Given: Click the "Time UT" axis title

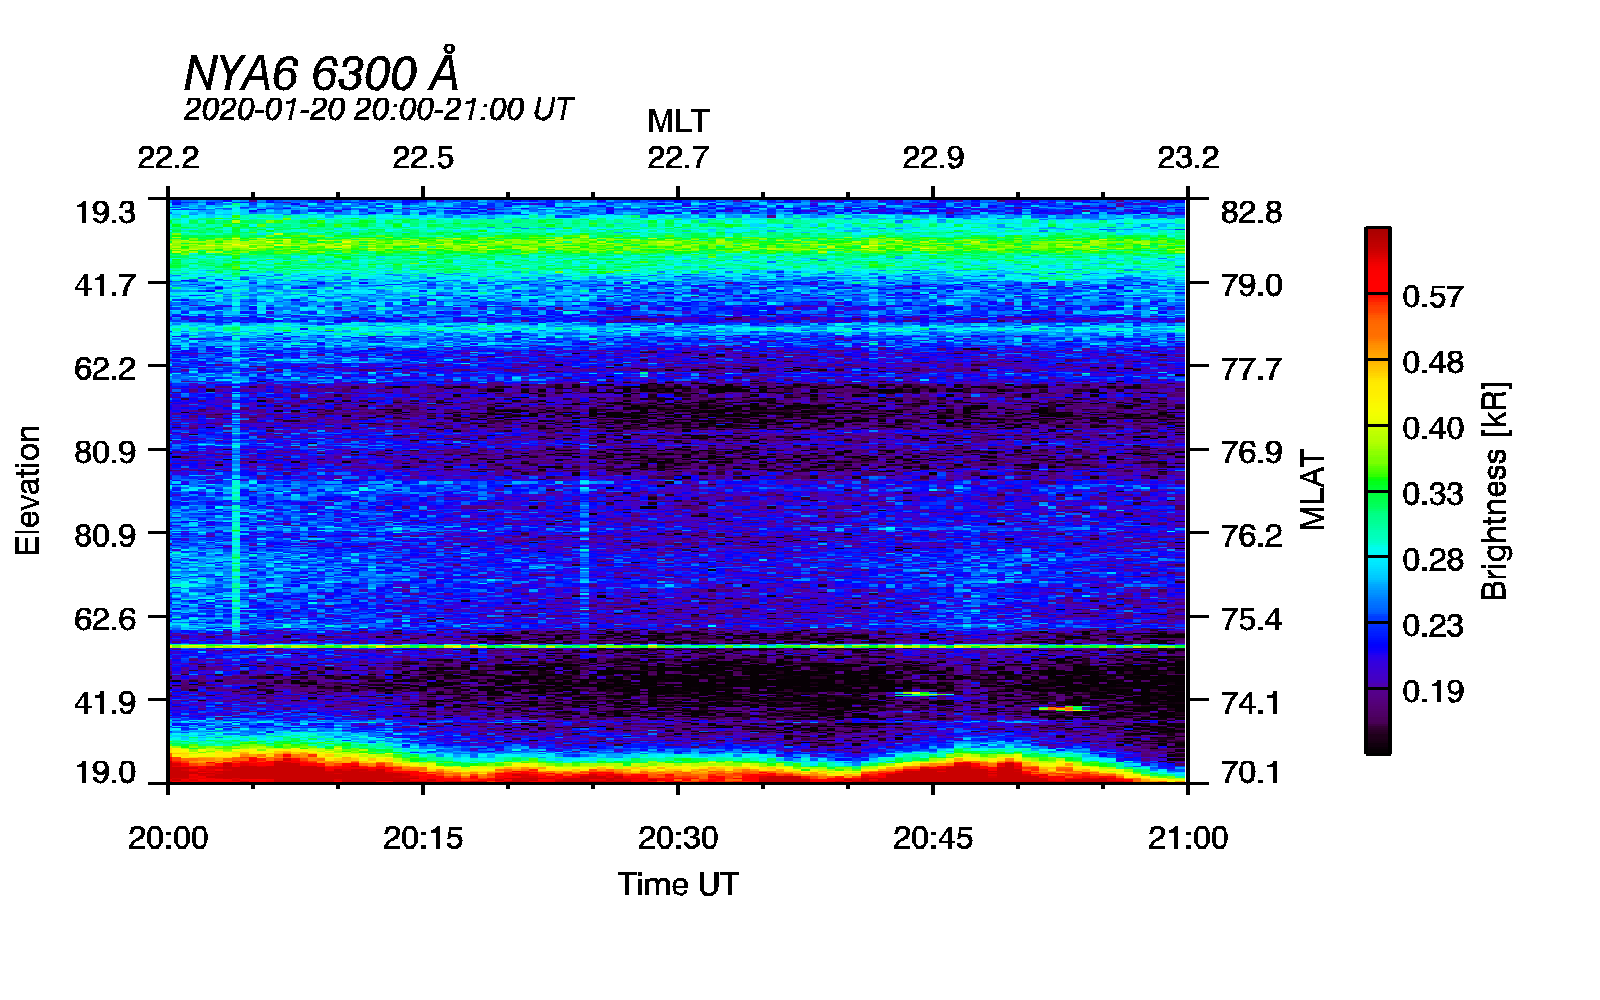Looking at the screenshot, I should click(x=678, y=884).
